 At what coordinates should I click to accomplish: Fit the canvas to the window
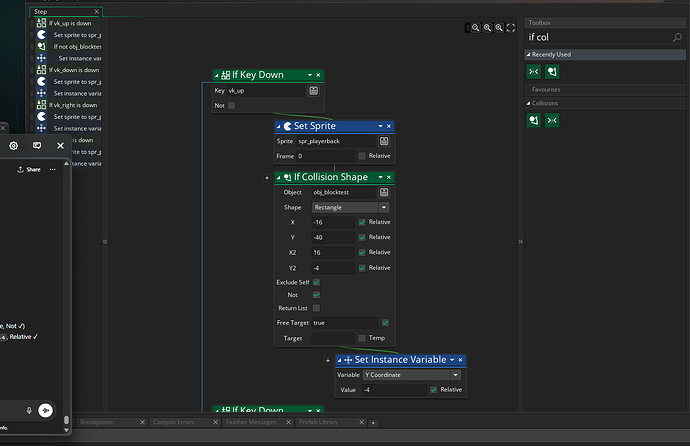coord(511,28)
